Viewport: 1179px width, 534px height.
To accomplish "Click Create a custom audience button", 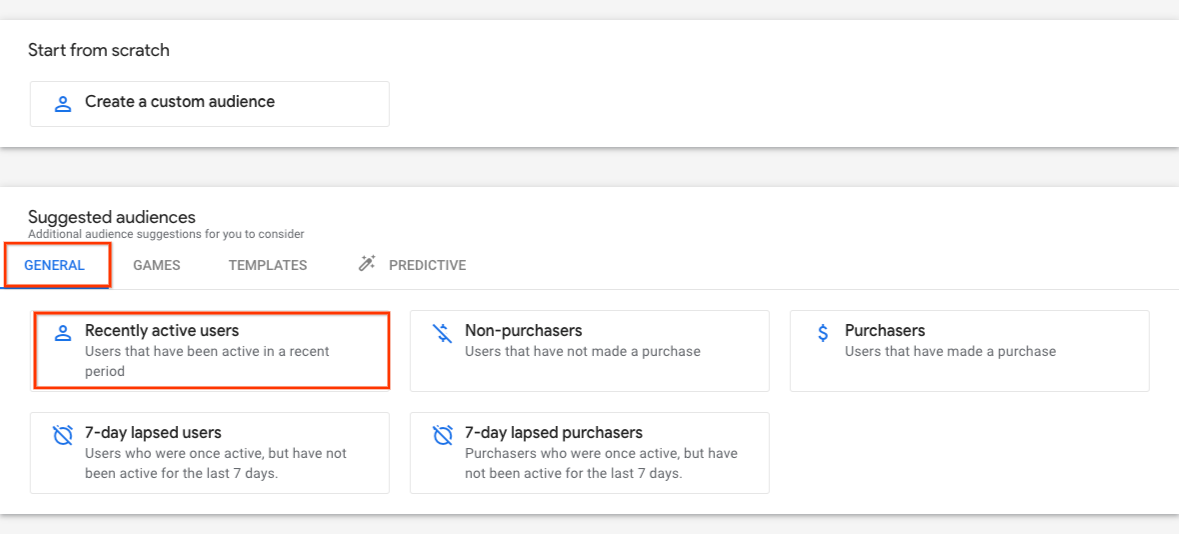I will pyautogui.click(x=210, y=104).
